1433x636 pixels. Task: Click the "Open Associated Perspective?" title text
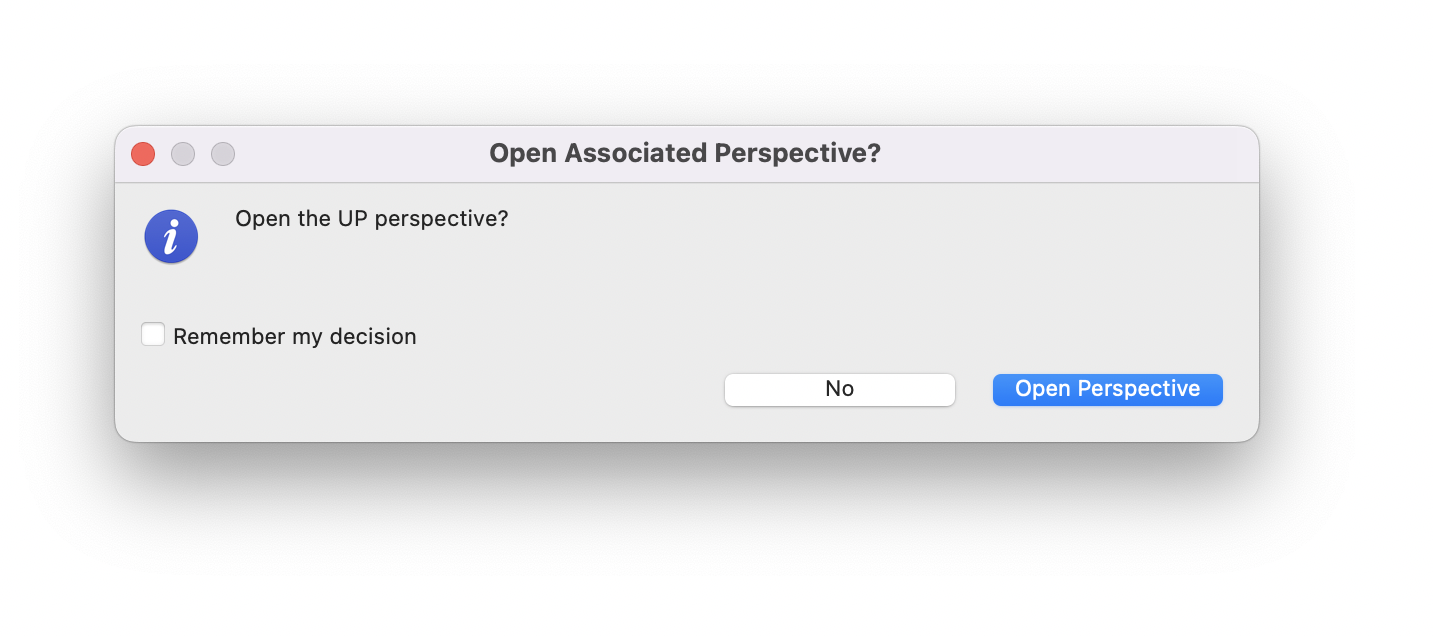pos(685,154)
